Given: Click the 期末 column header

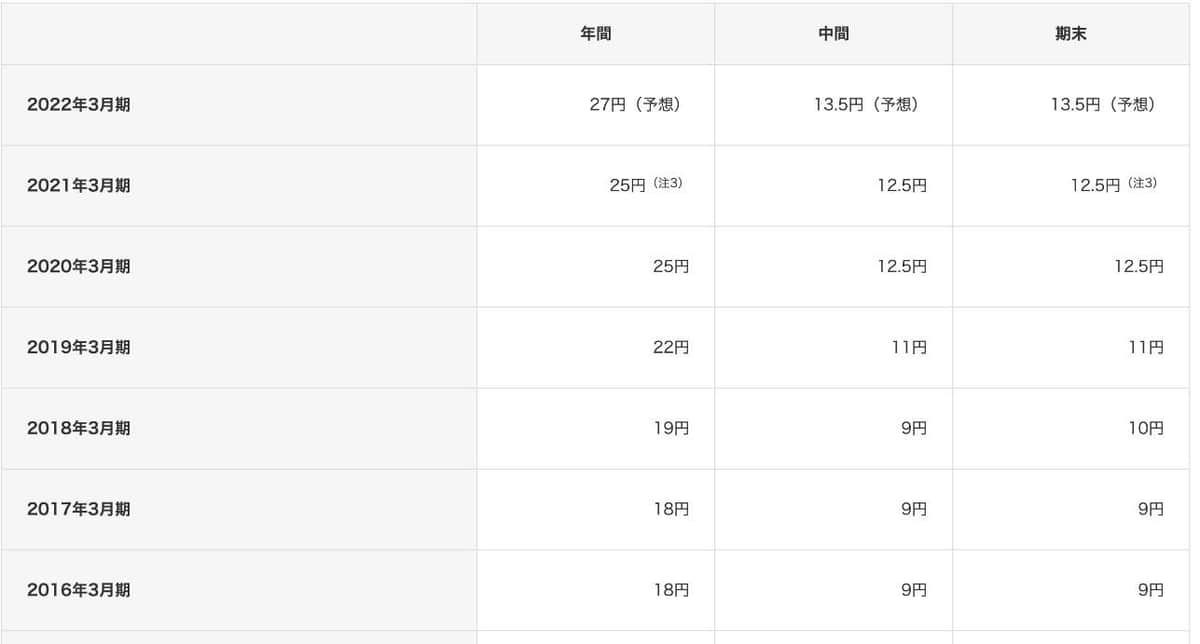Looking at the screenshot, I should click(1071, 34).
